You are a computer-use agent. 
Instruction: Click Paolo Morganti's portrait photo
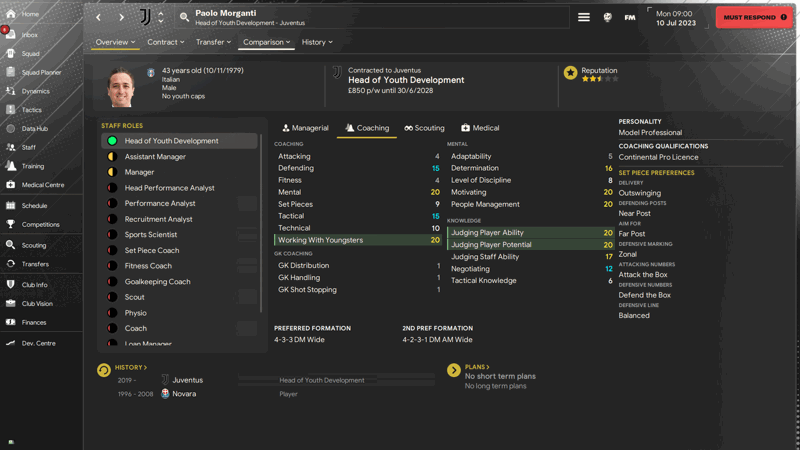[121, 87]
